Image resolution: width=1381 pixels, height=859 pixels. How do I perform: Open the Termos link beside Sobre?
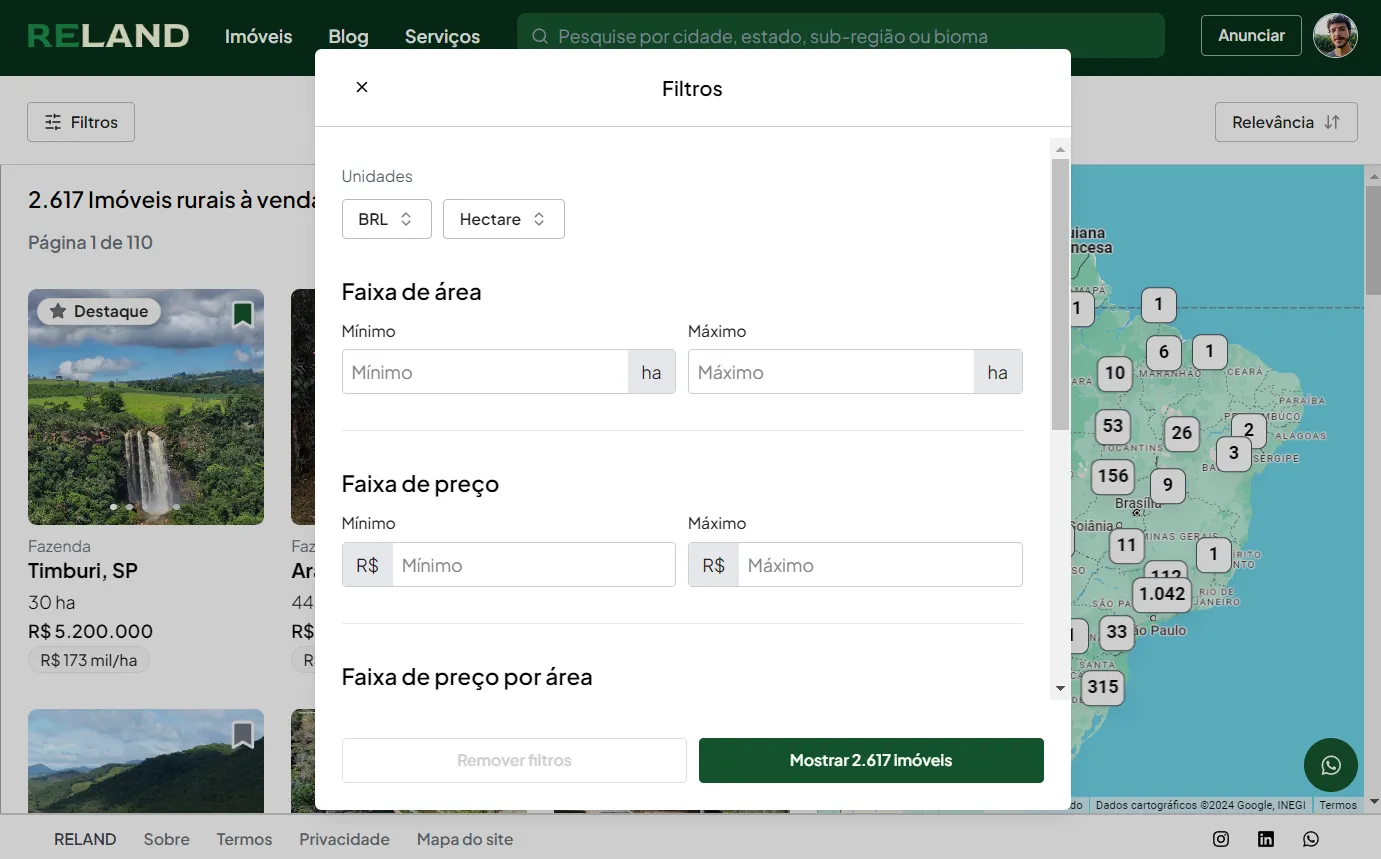(244, 839)
